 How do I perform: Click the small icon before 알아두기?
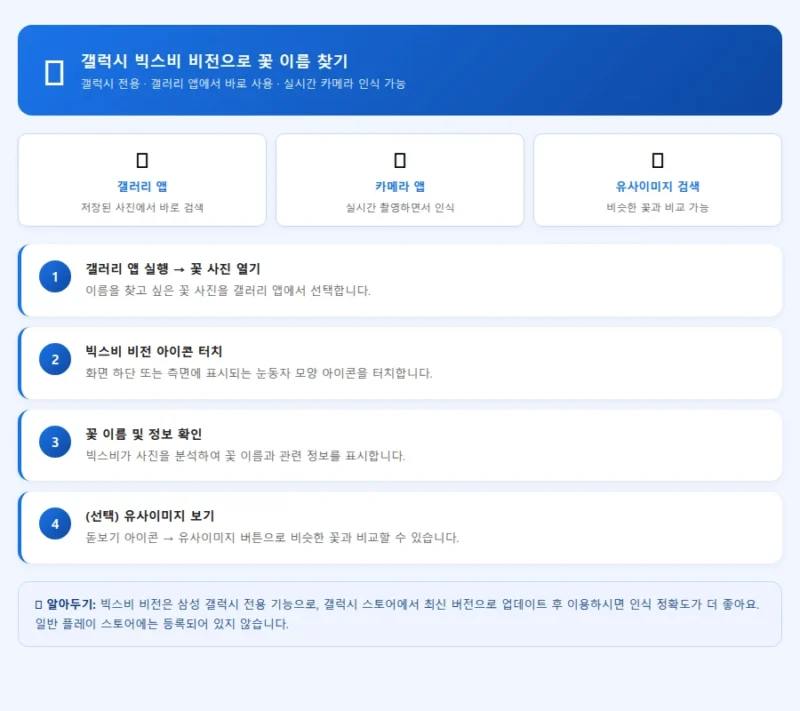pos(38,604)
